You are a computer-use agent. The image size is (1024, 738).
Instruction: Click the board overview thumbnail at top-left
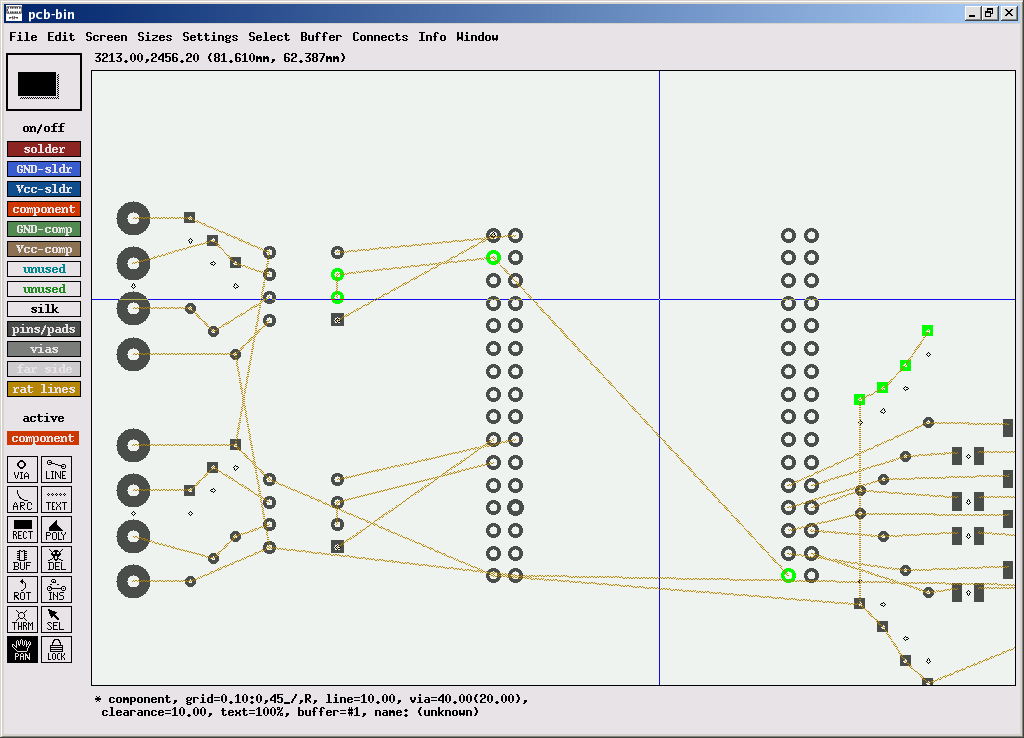coord(43,83)
